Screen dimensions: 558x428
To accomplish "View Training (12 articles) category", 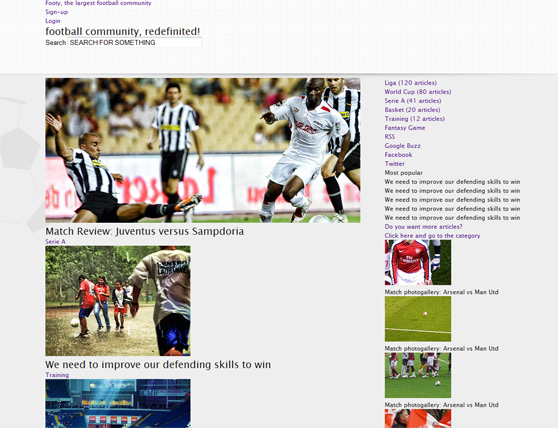I will [x=415, y=119].
